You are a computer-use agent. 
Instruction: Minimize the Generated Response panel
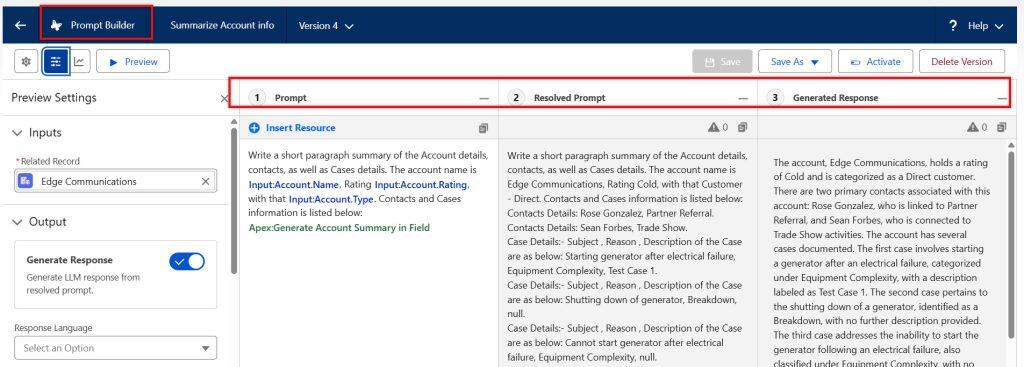(x=1002, y=98)
